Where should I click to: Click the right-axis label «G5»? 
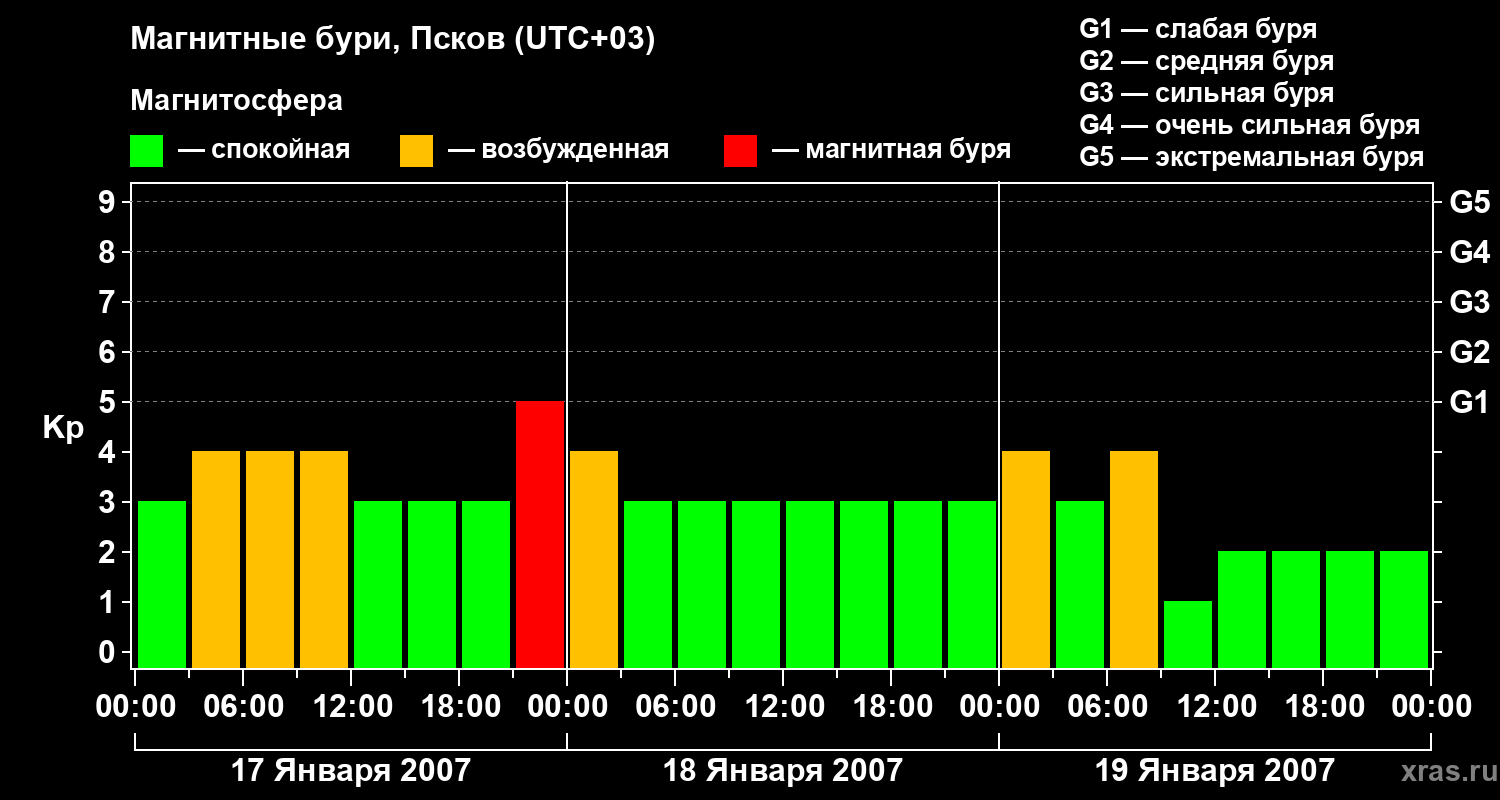[x=1469, y=202]
